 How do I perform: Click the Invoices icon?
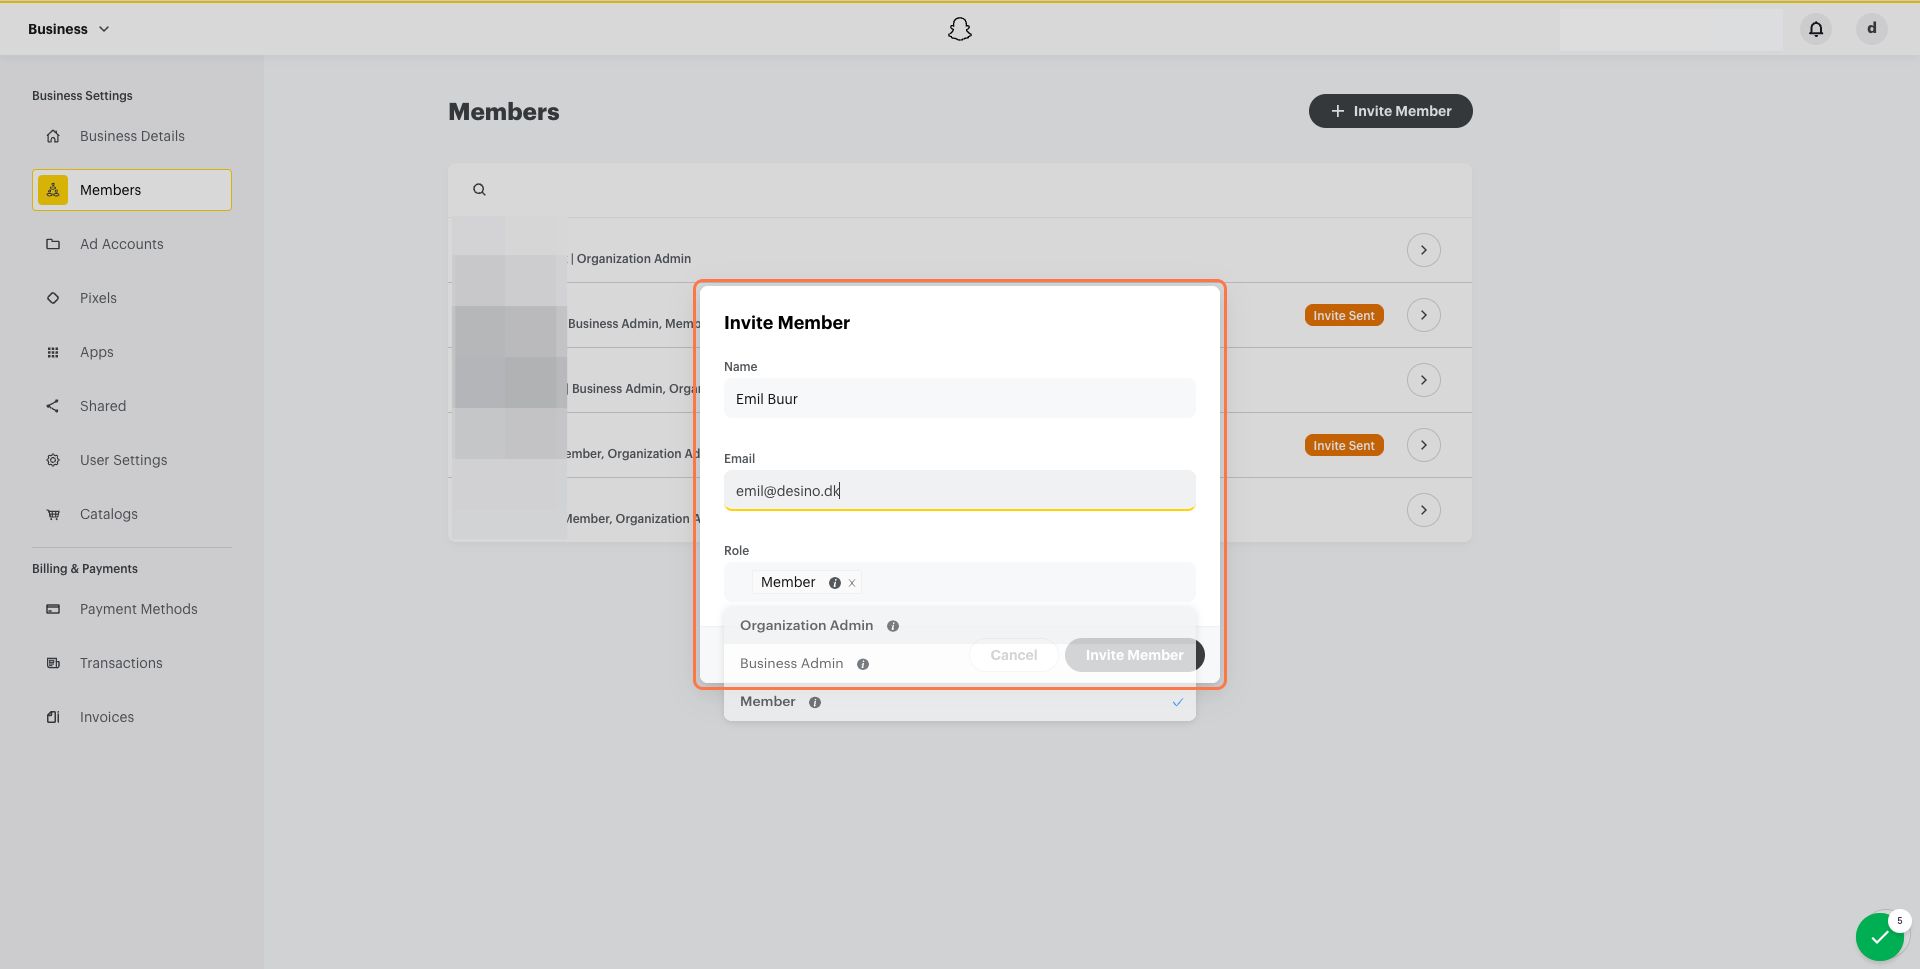coord(53,717)
